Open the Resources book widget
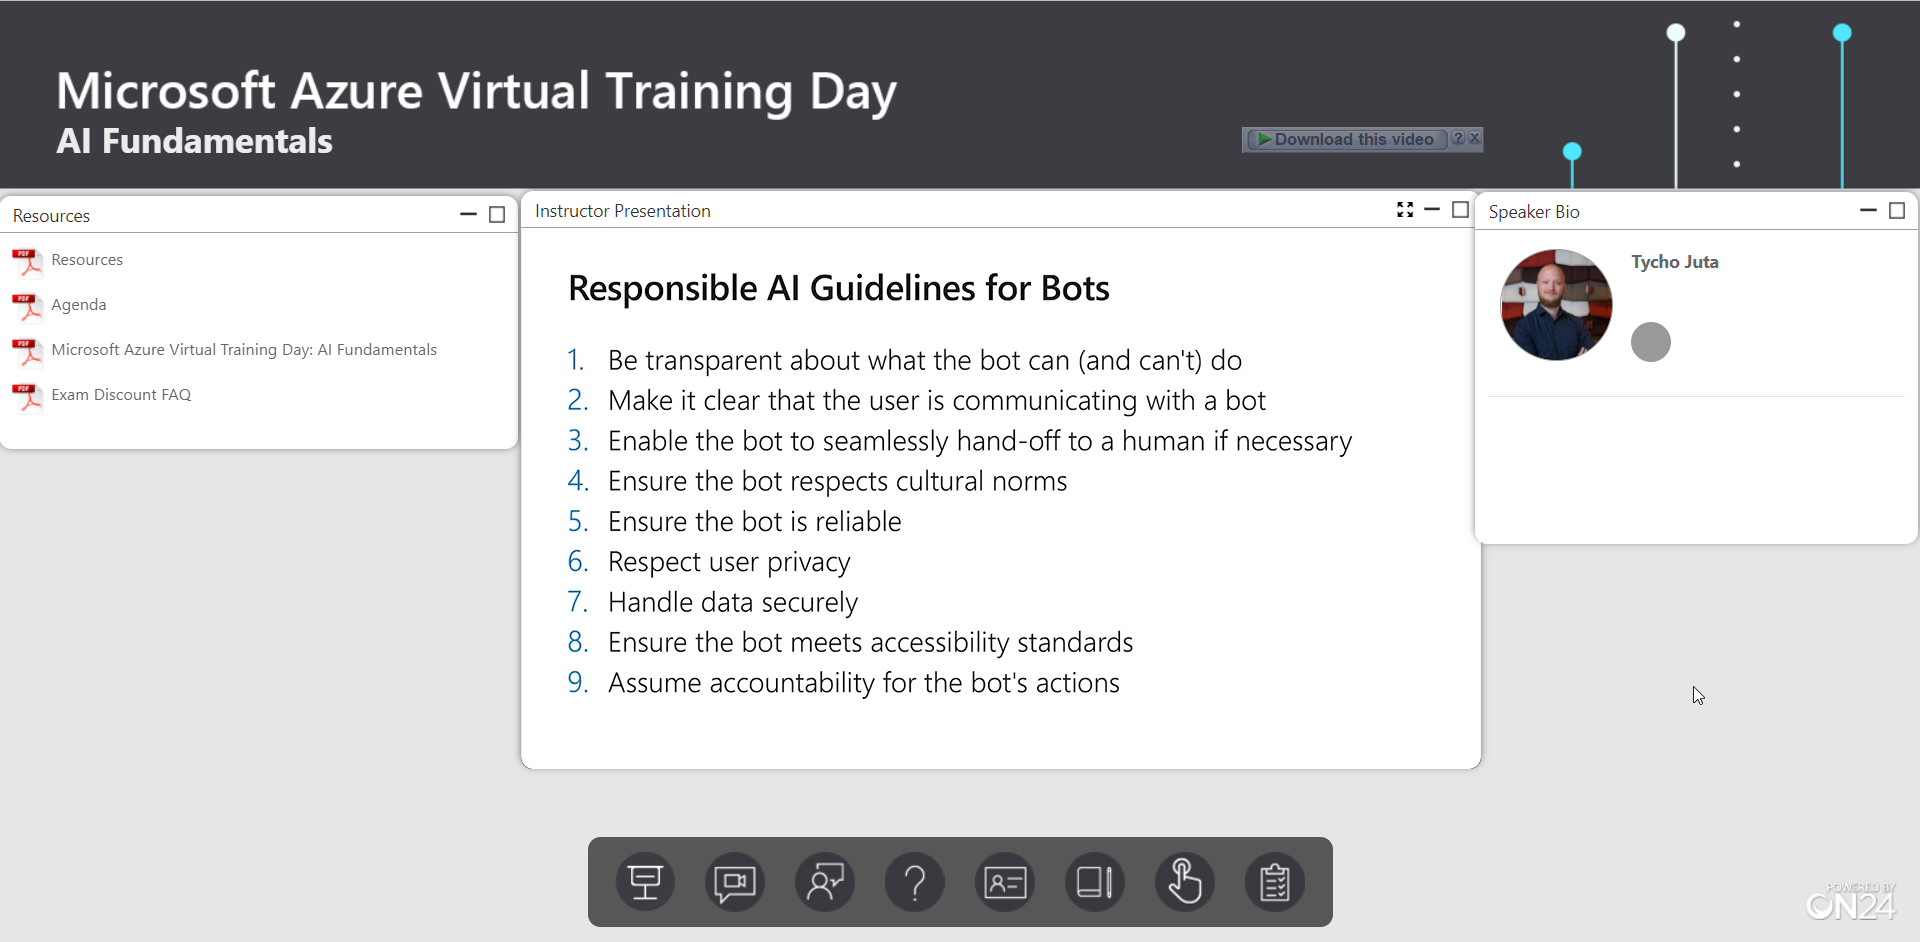The width and height of the screenshot is (1920, 942). 1095,882
